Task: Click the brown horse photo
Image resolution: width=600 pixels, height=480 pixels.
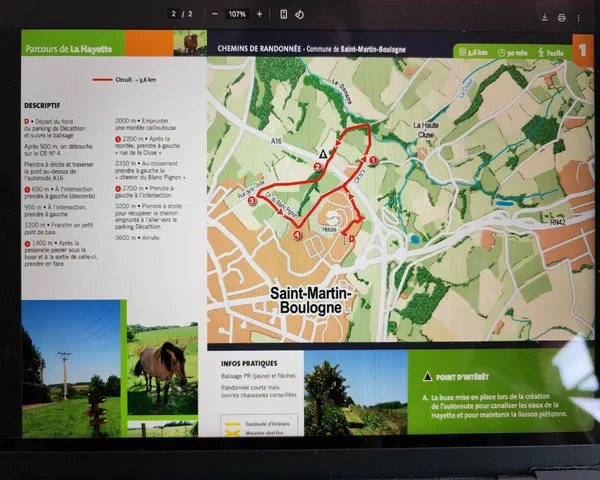Action: click(161, 368)
